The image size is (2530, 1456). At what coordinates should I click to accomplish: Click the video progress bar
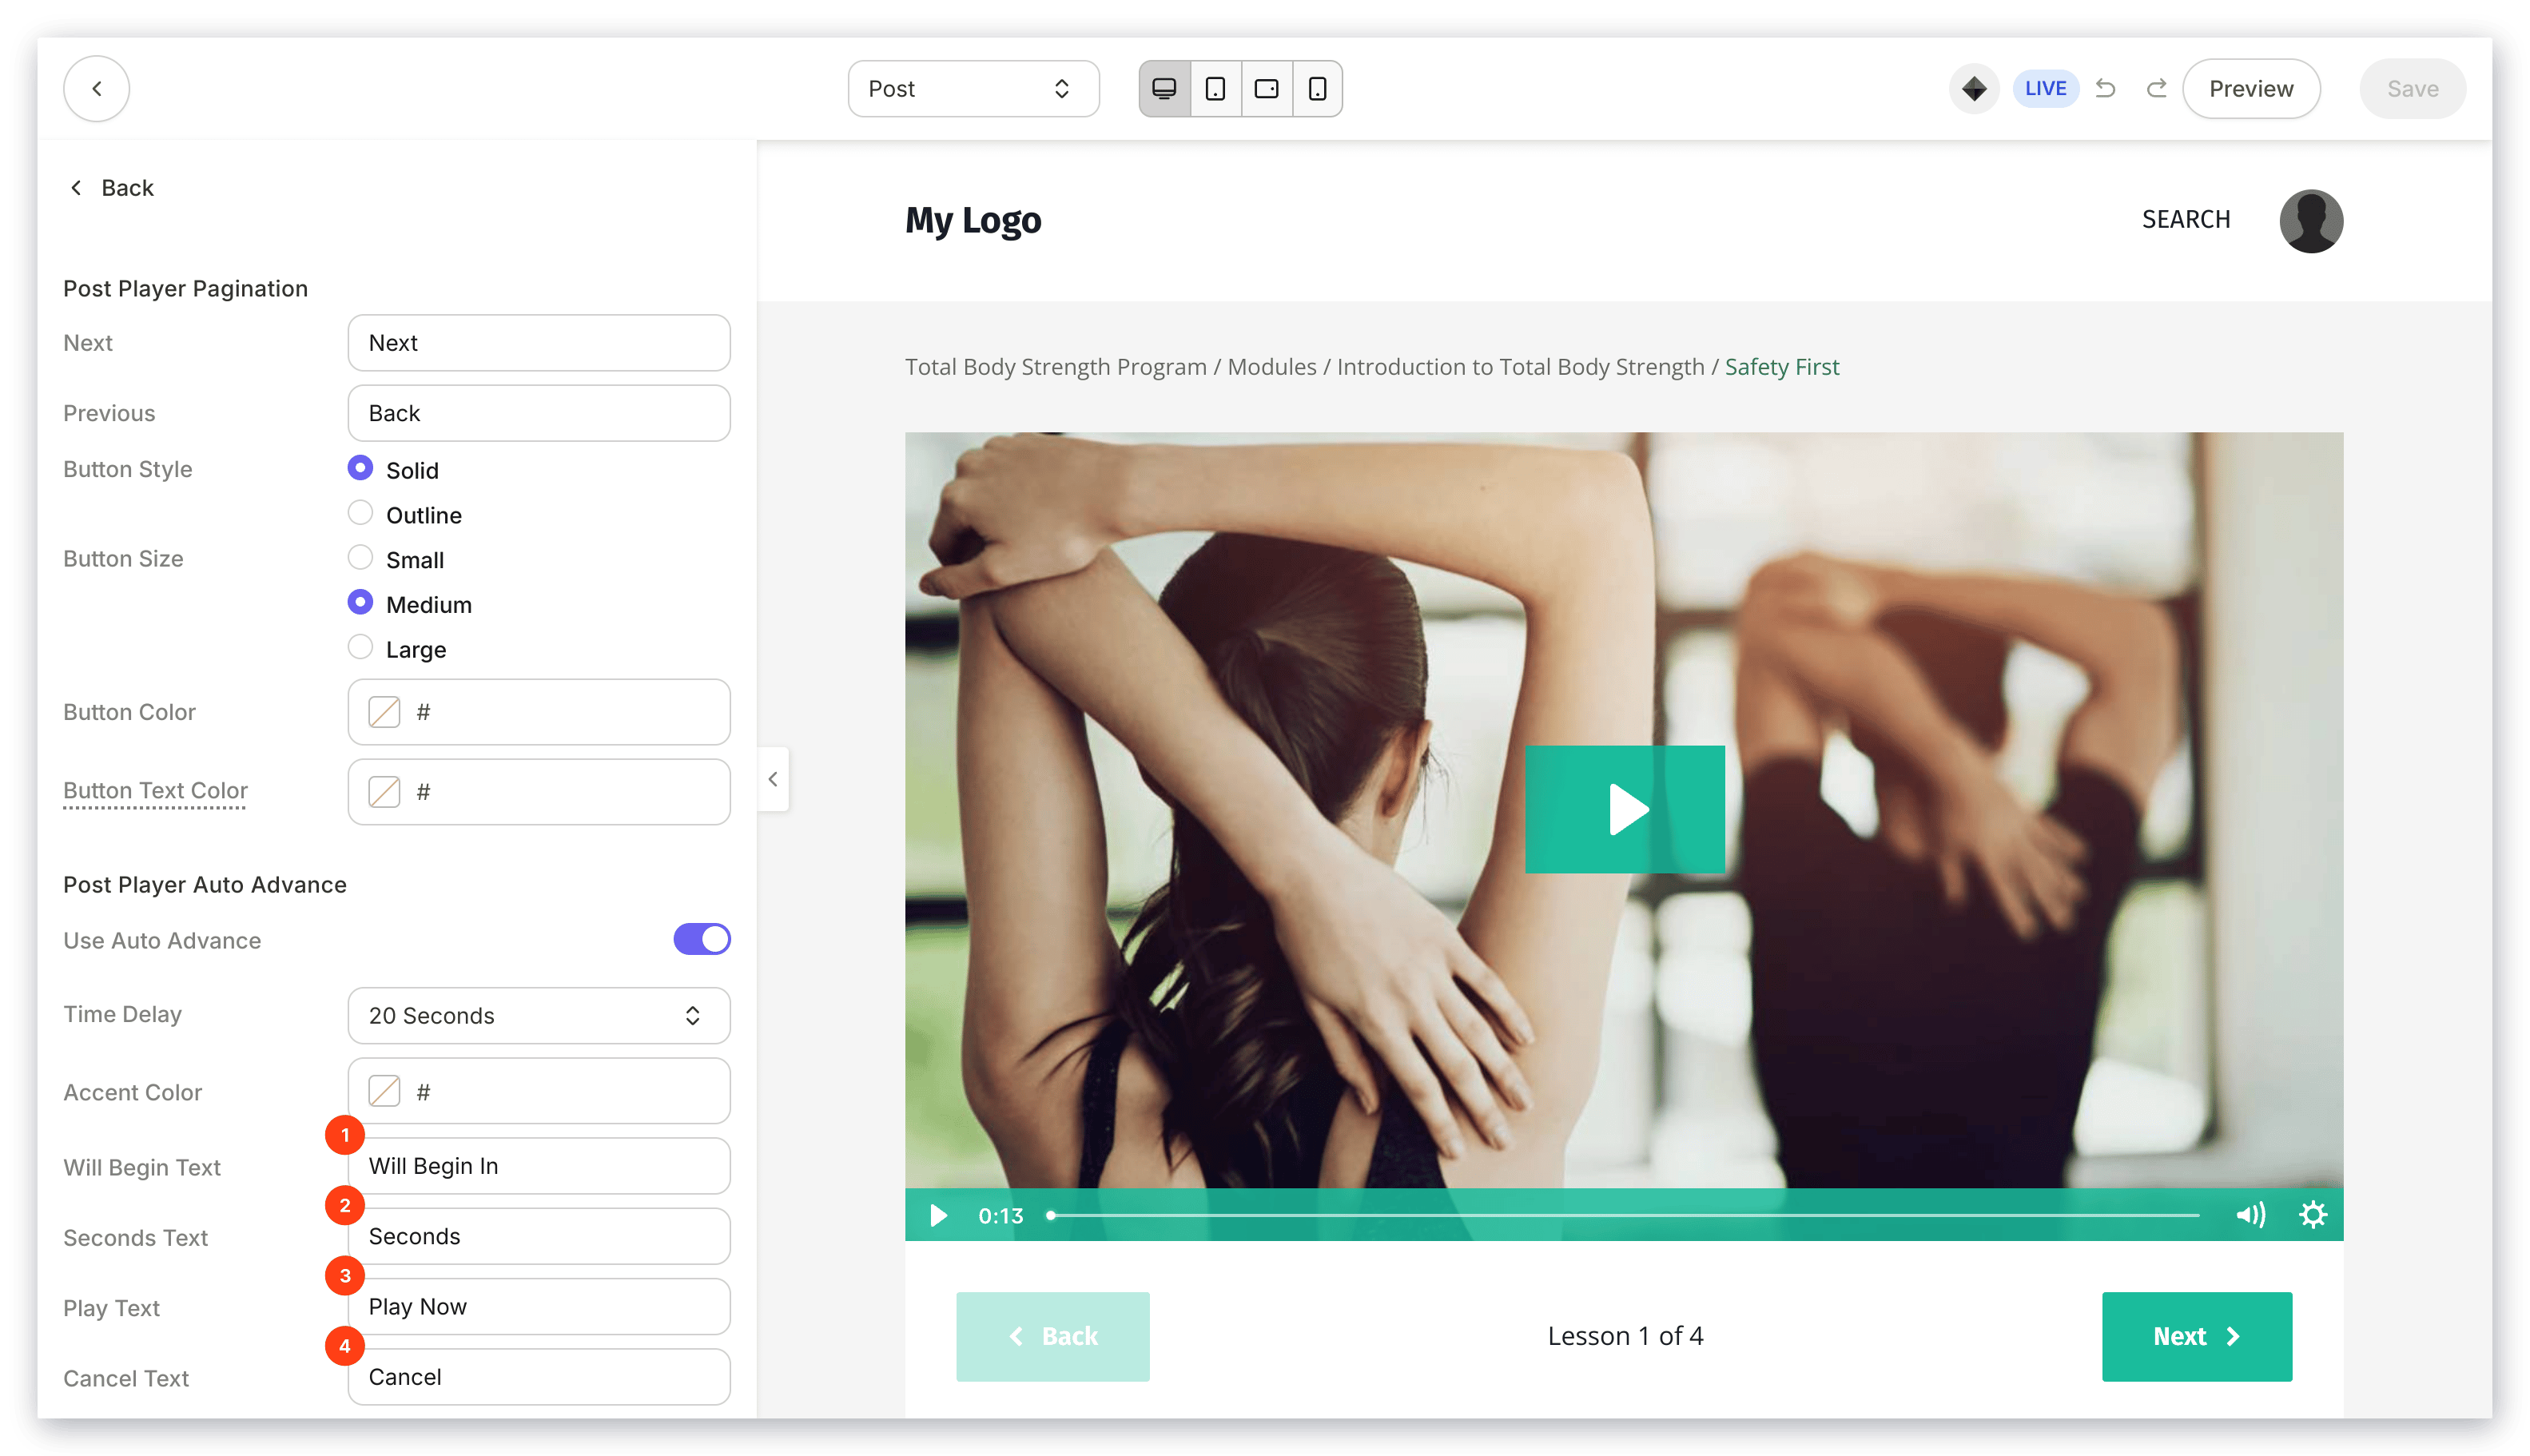pos(1622,1215)
